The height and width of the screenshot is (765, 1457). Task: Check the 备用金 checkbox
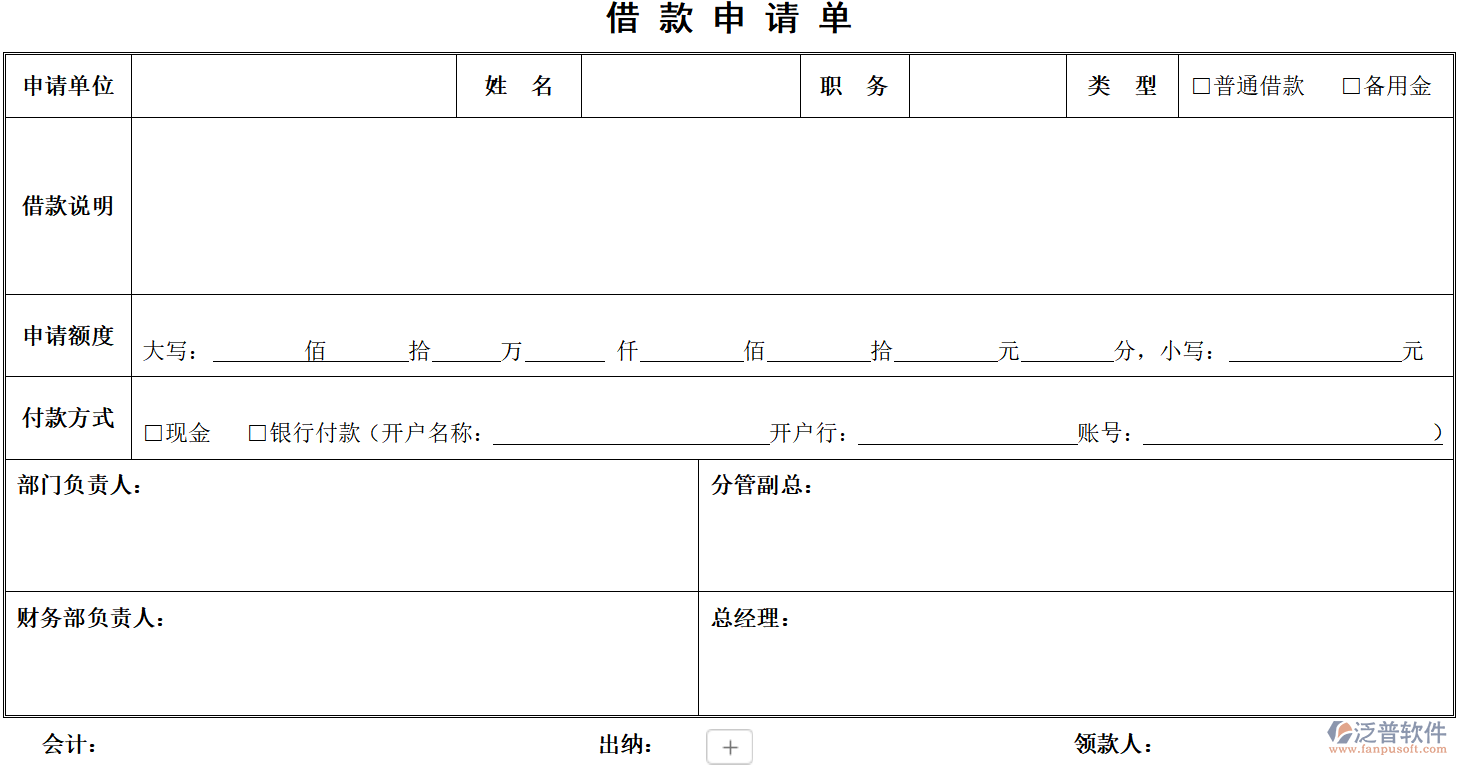point(1353,86)
